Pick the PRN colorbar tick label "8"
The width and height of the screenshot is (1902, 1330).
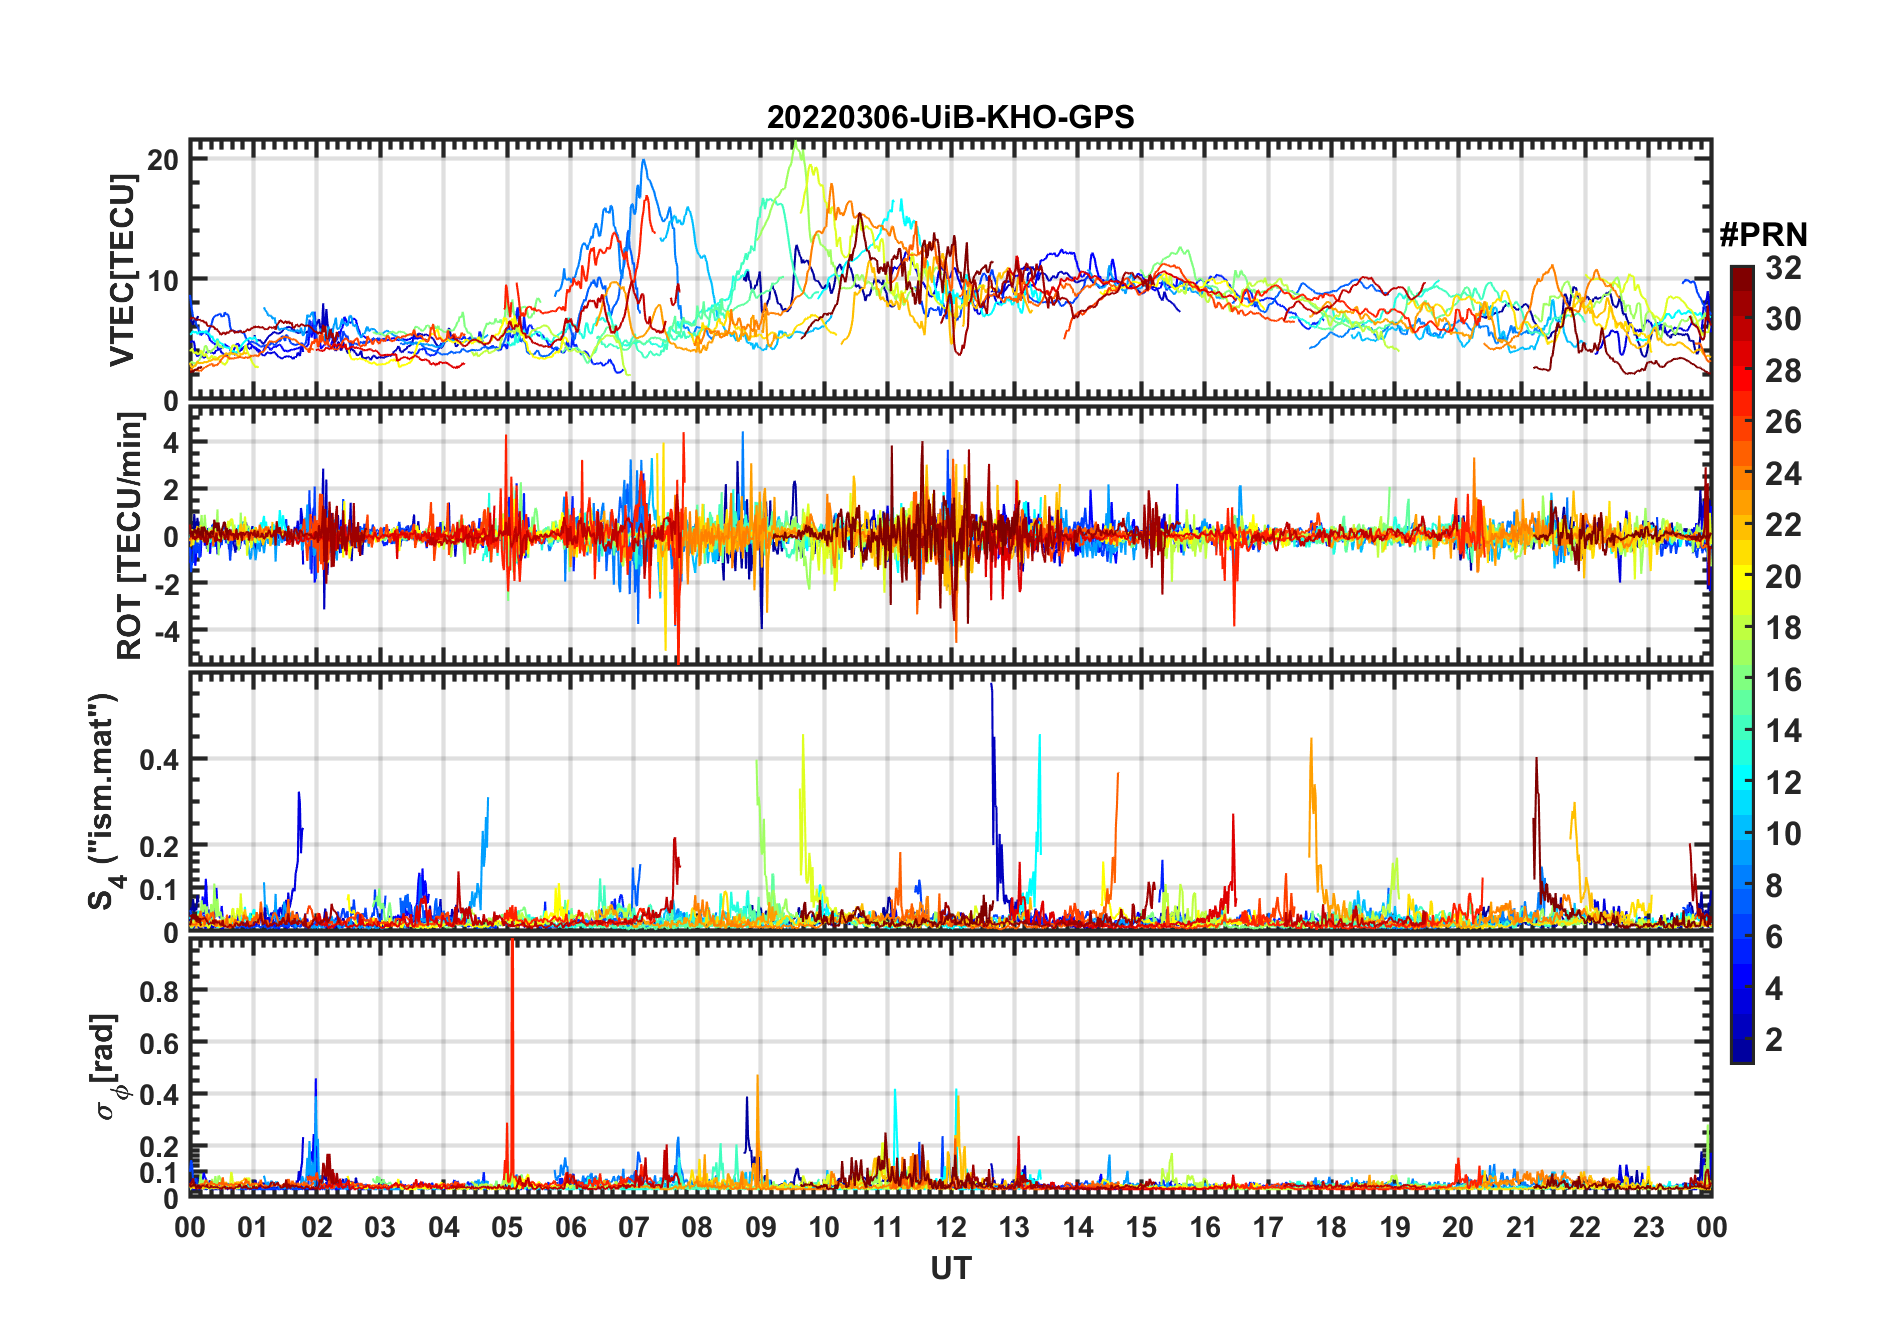(x=1774, y=886)
